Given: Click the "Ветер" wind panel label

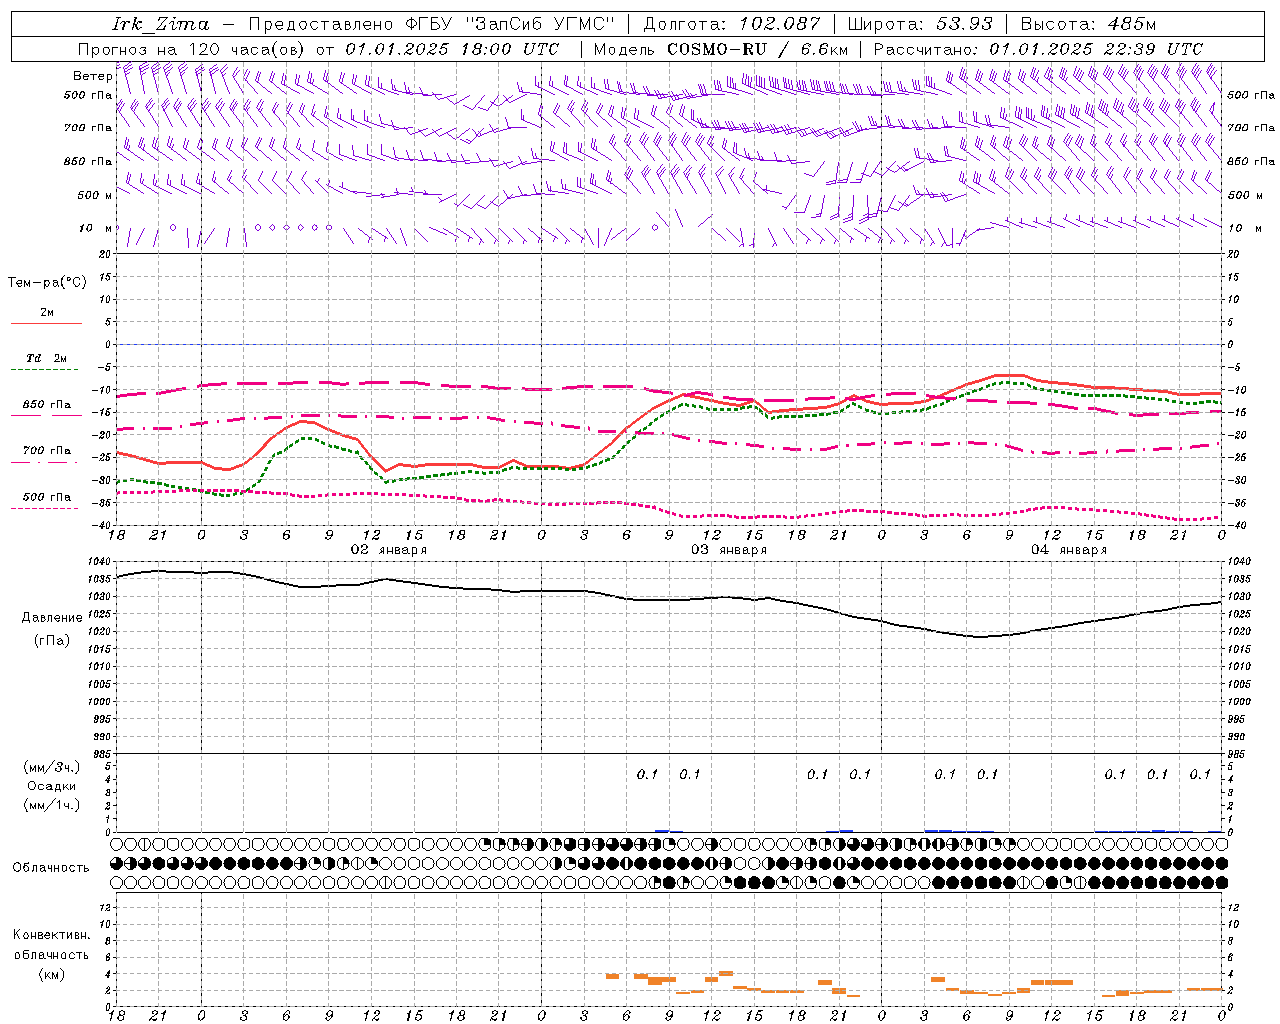Looking at the screenshot, I should (x=93, y=76).
